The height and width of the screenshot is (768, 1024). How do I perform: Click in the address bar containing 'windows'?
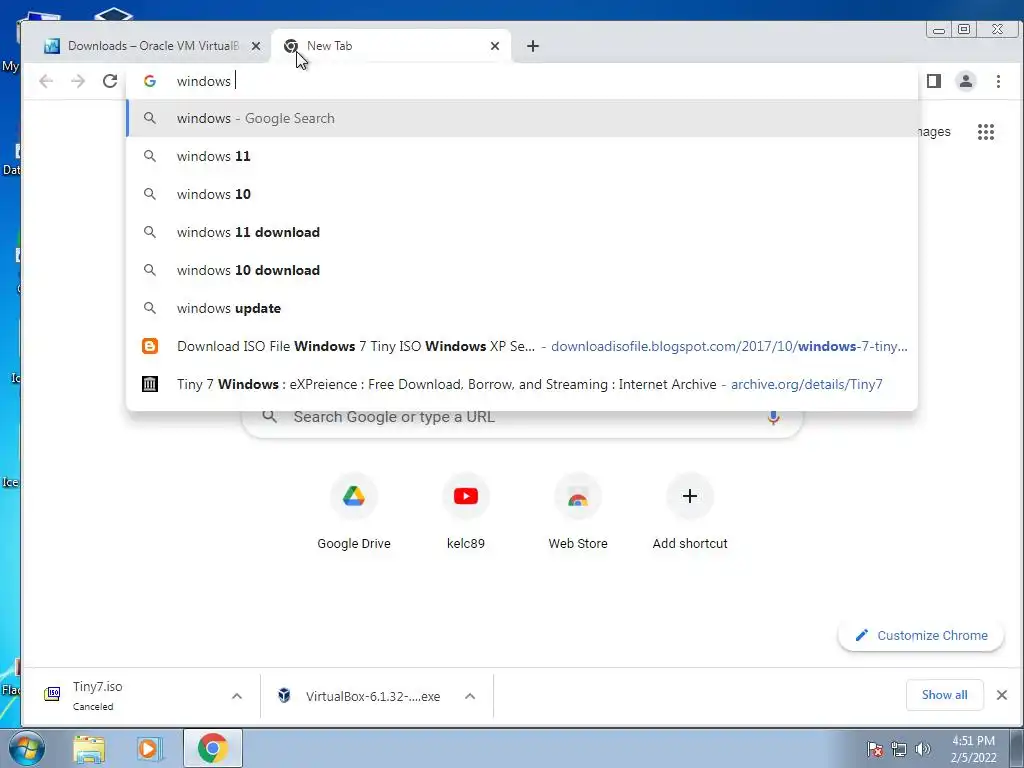[522, 81]
